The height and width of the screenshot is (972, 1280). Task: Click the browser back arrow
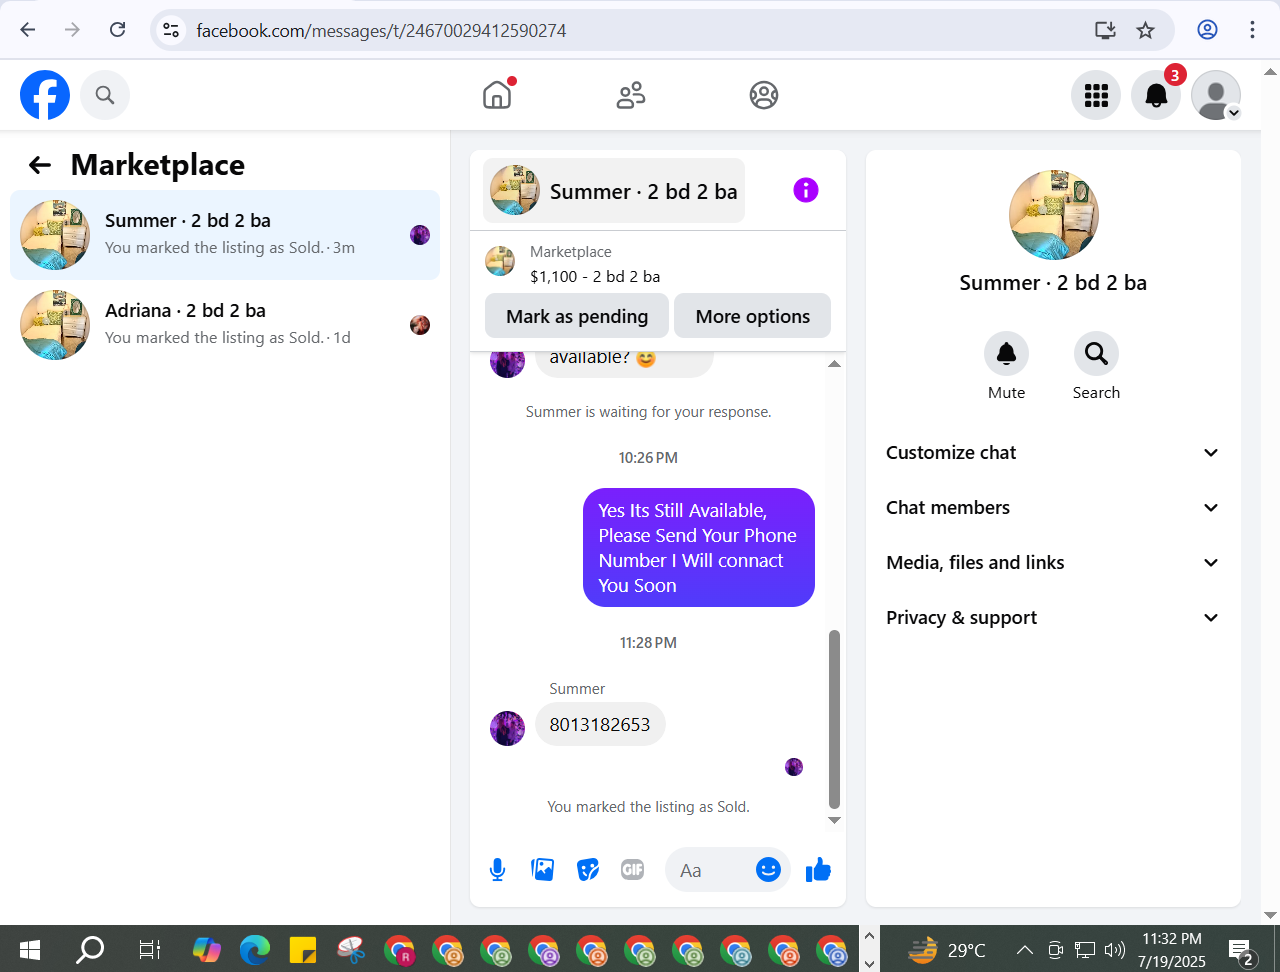tap(28, 30)
